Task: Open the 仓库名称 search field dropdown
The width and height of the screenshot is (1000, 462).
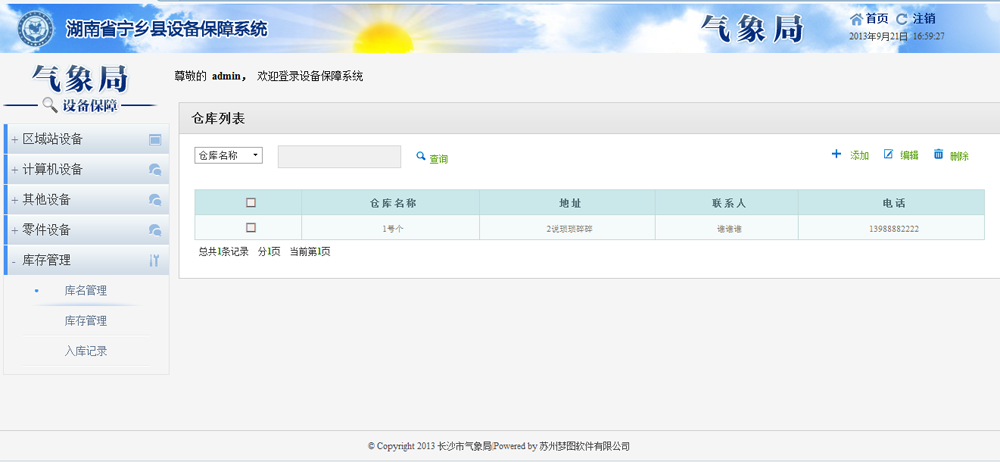Action: pyautogui.click(x=228, y=155)
